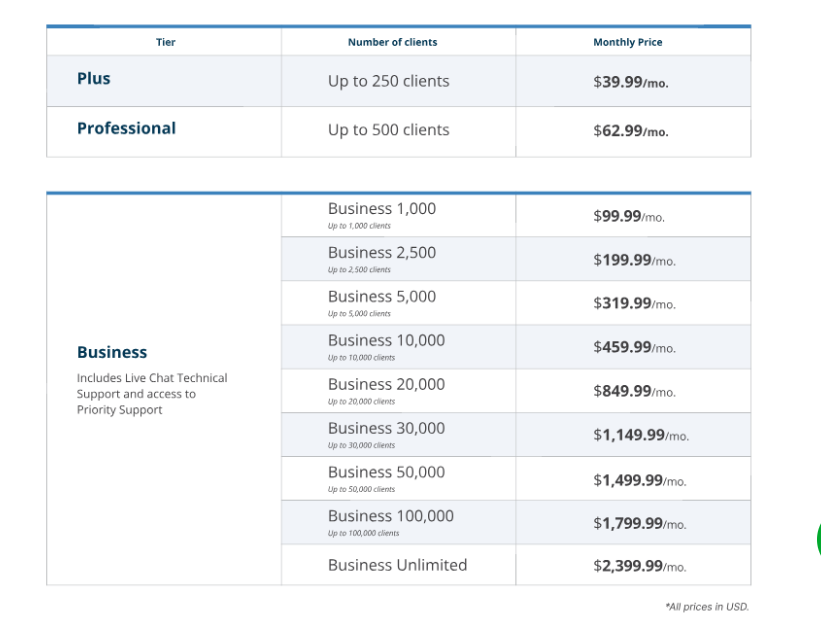This screenshot has height=633, width=821.
Task: Click the Up to 30,000 clients subtext
Action: (361, 446)
